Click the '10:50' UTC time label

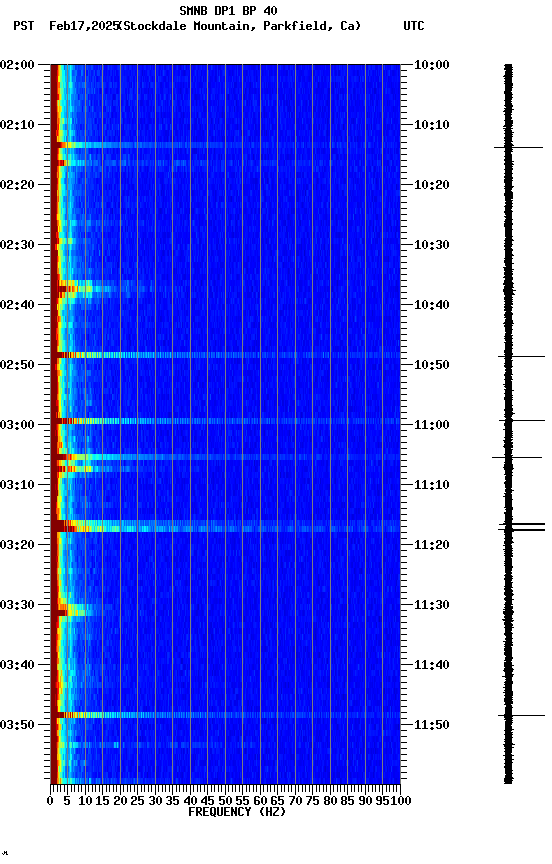coord(432,365)
